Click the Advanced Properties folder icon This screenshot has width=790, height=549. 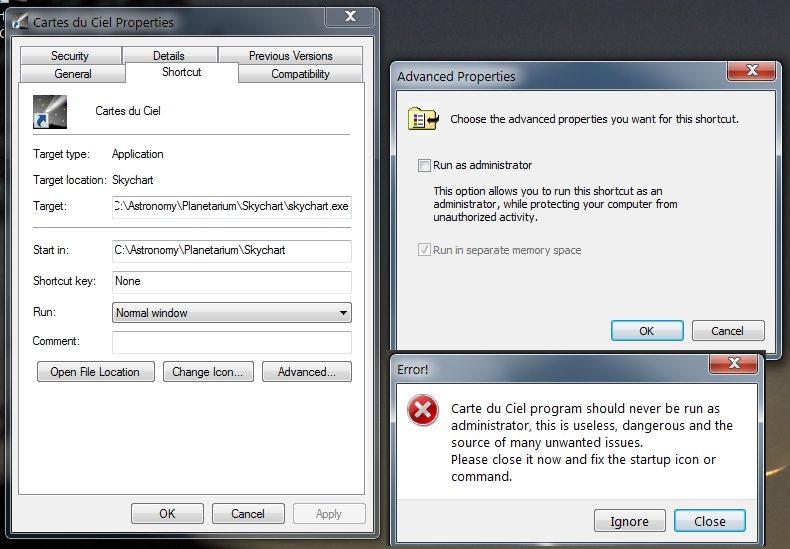(x=423, y=119)
